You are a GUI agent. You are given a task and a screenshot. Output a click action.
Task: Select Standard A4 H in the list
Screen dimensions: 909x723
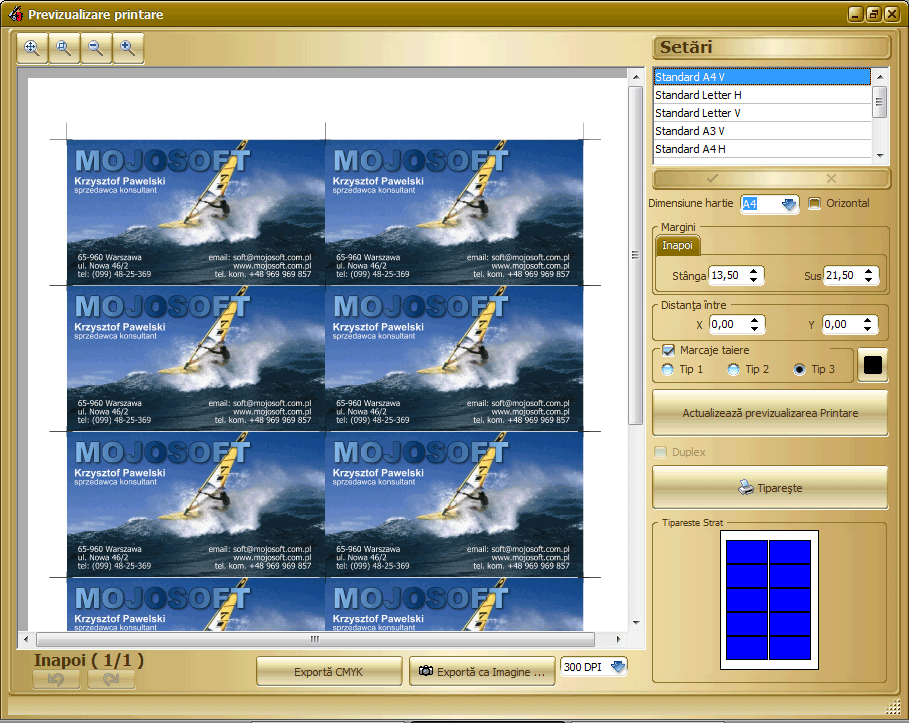(x=762, y=149)
